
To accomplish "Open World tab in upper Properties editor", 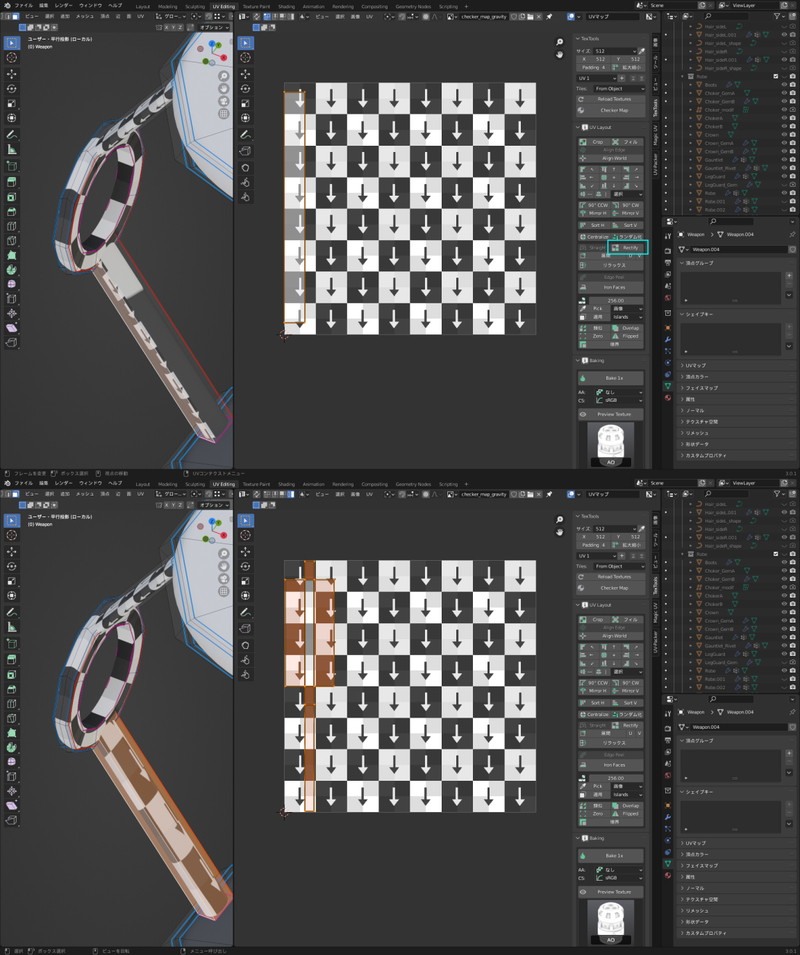I will 668,298.
